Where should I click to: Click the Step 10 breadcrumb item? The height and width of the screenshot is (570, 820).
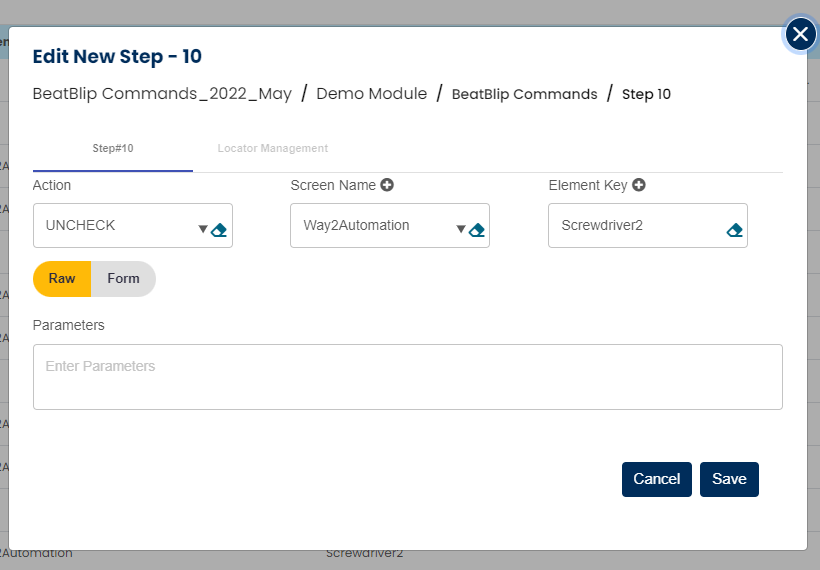pyautogui.click(x=646, y=95)
